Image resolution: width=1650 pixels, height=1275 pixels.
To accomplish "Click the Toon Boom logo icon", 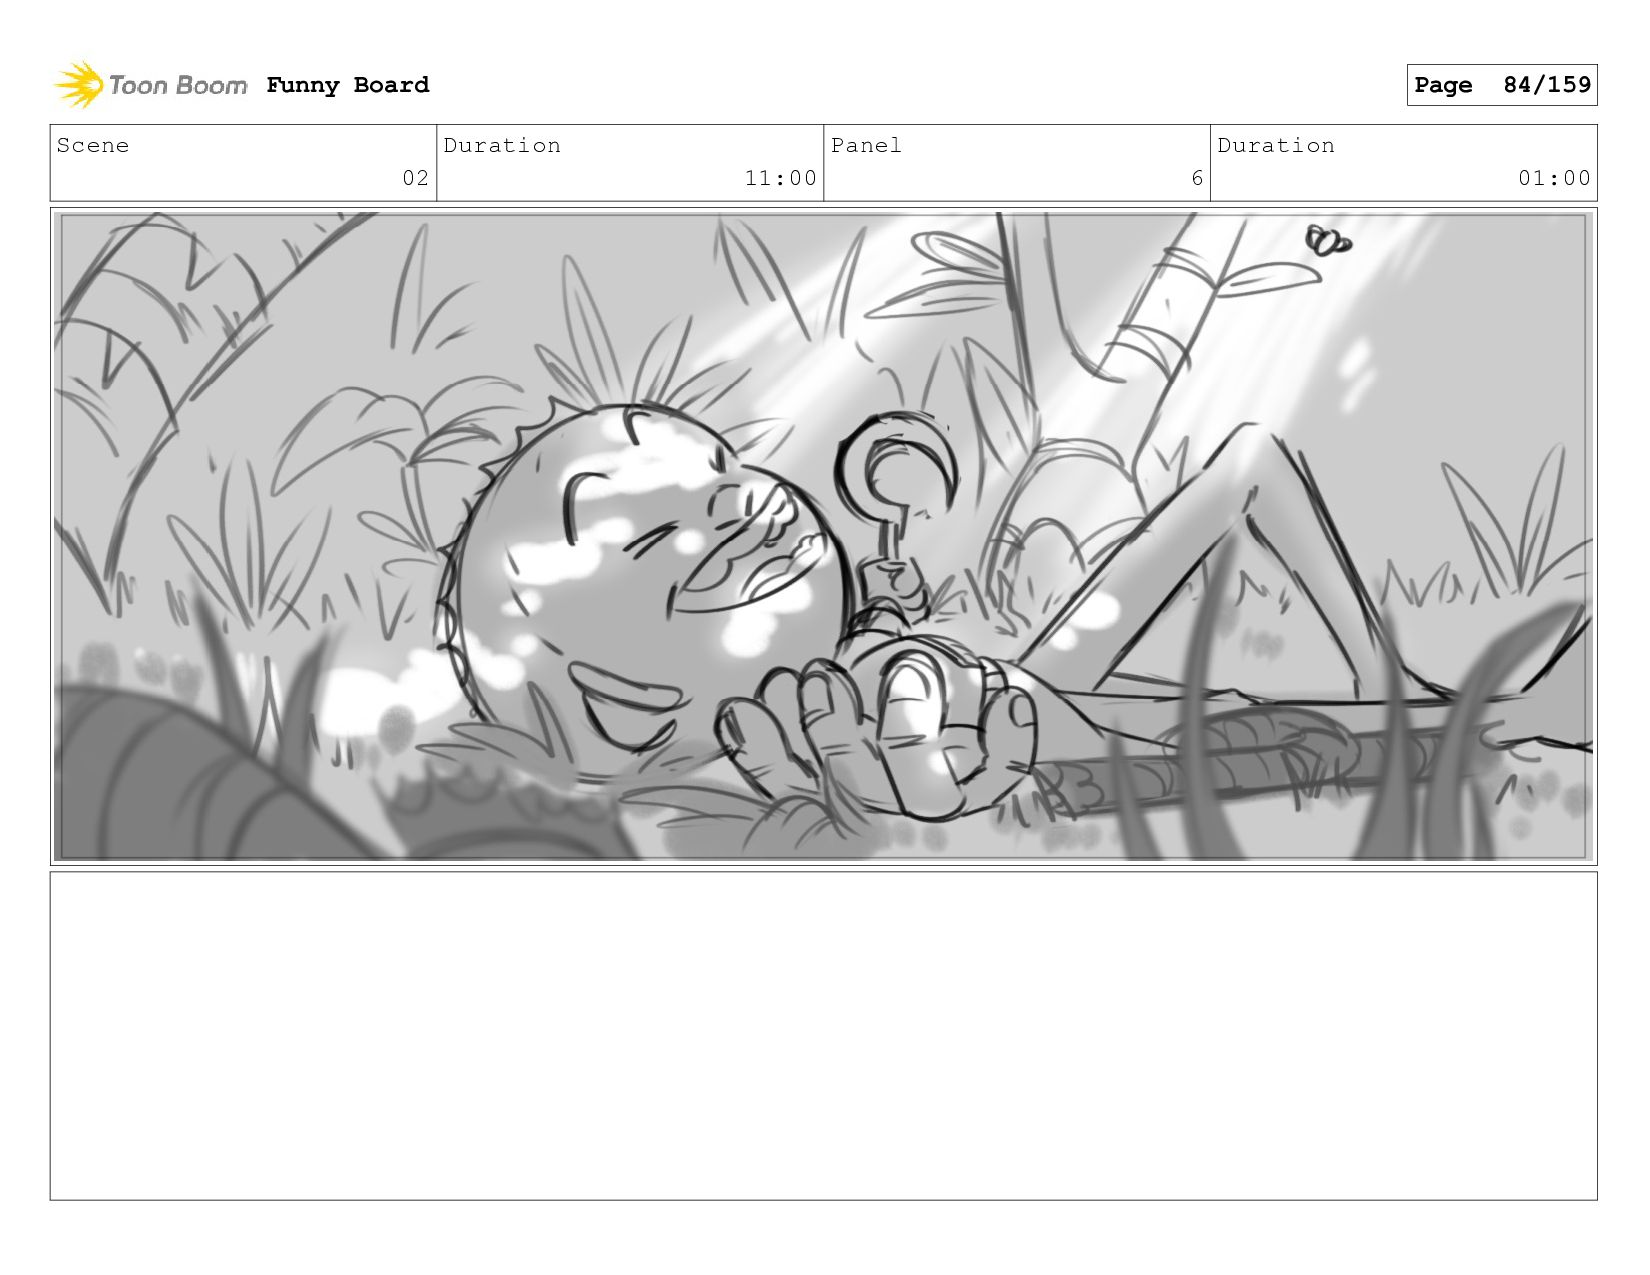I will pyautogui.click(x=79, y=85).
